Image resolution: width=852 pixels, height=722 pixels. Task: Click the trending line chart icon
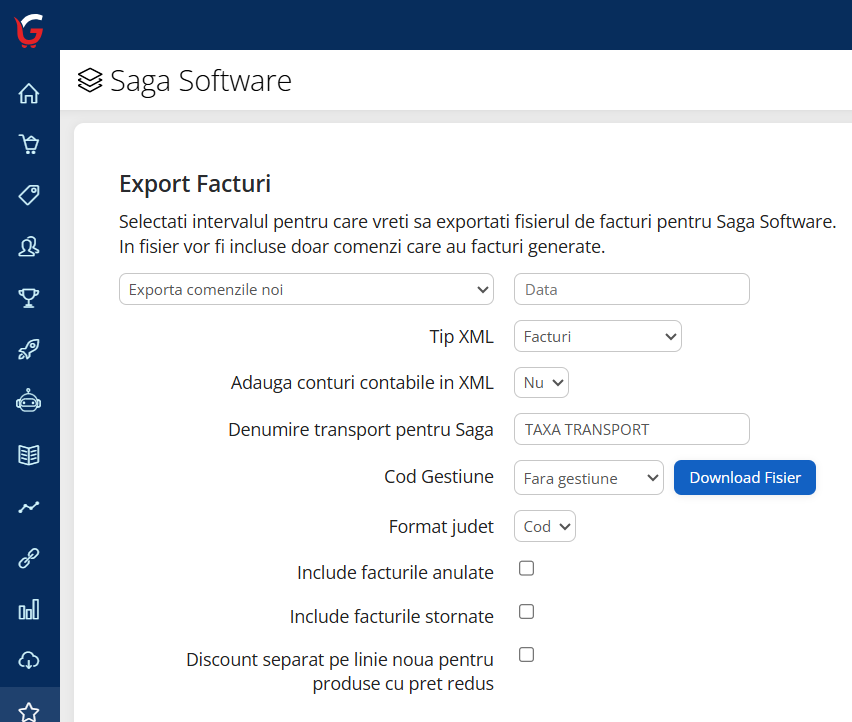coord(29,505)
